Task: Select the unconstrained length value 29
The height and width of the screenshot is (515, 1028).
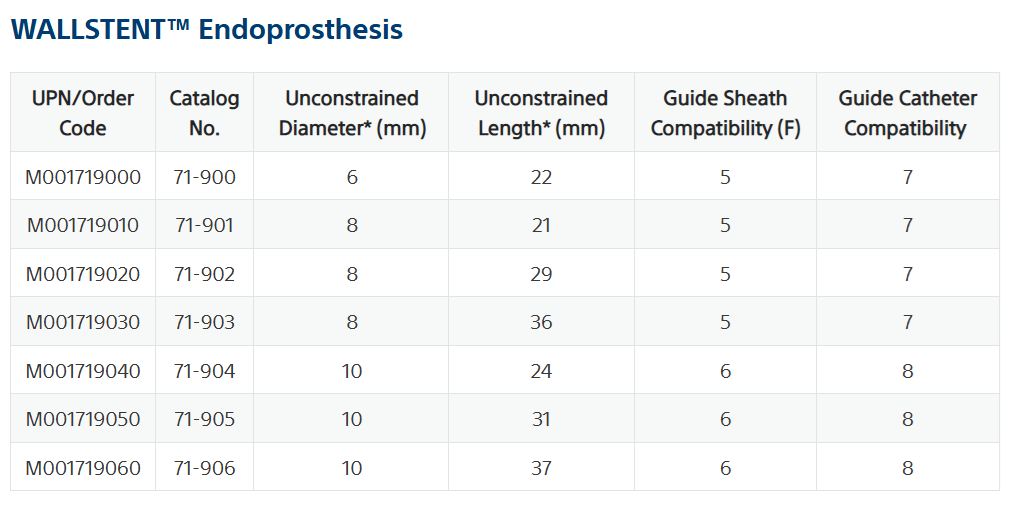Action: tap(541, 274)
